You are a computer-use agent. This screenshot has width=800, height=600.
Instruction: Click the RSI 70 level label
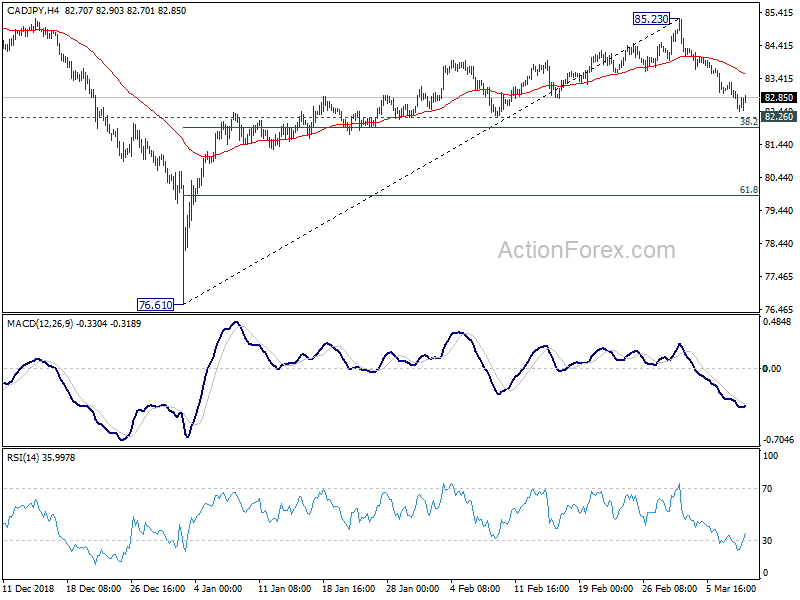(x=767, y=489)
